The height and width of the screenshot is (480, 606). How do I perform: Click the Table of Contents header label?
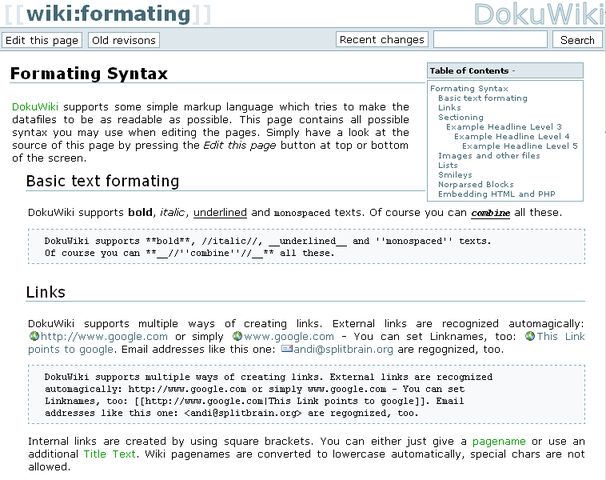(469, 71)
